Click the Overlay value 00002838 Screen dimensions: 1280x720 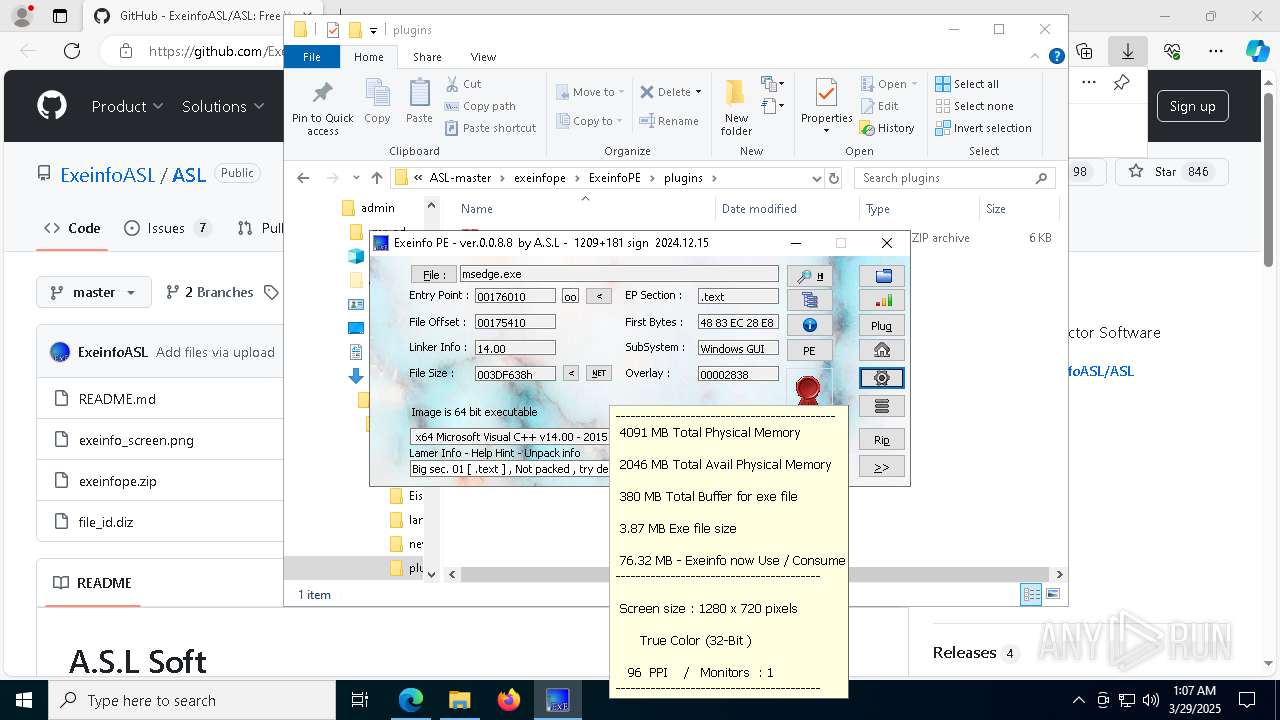pos(738,374)
